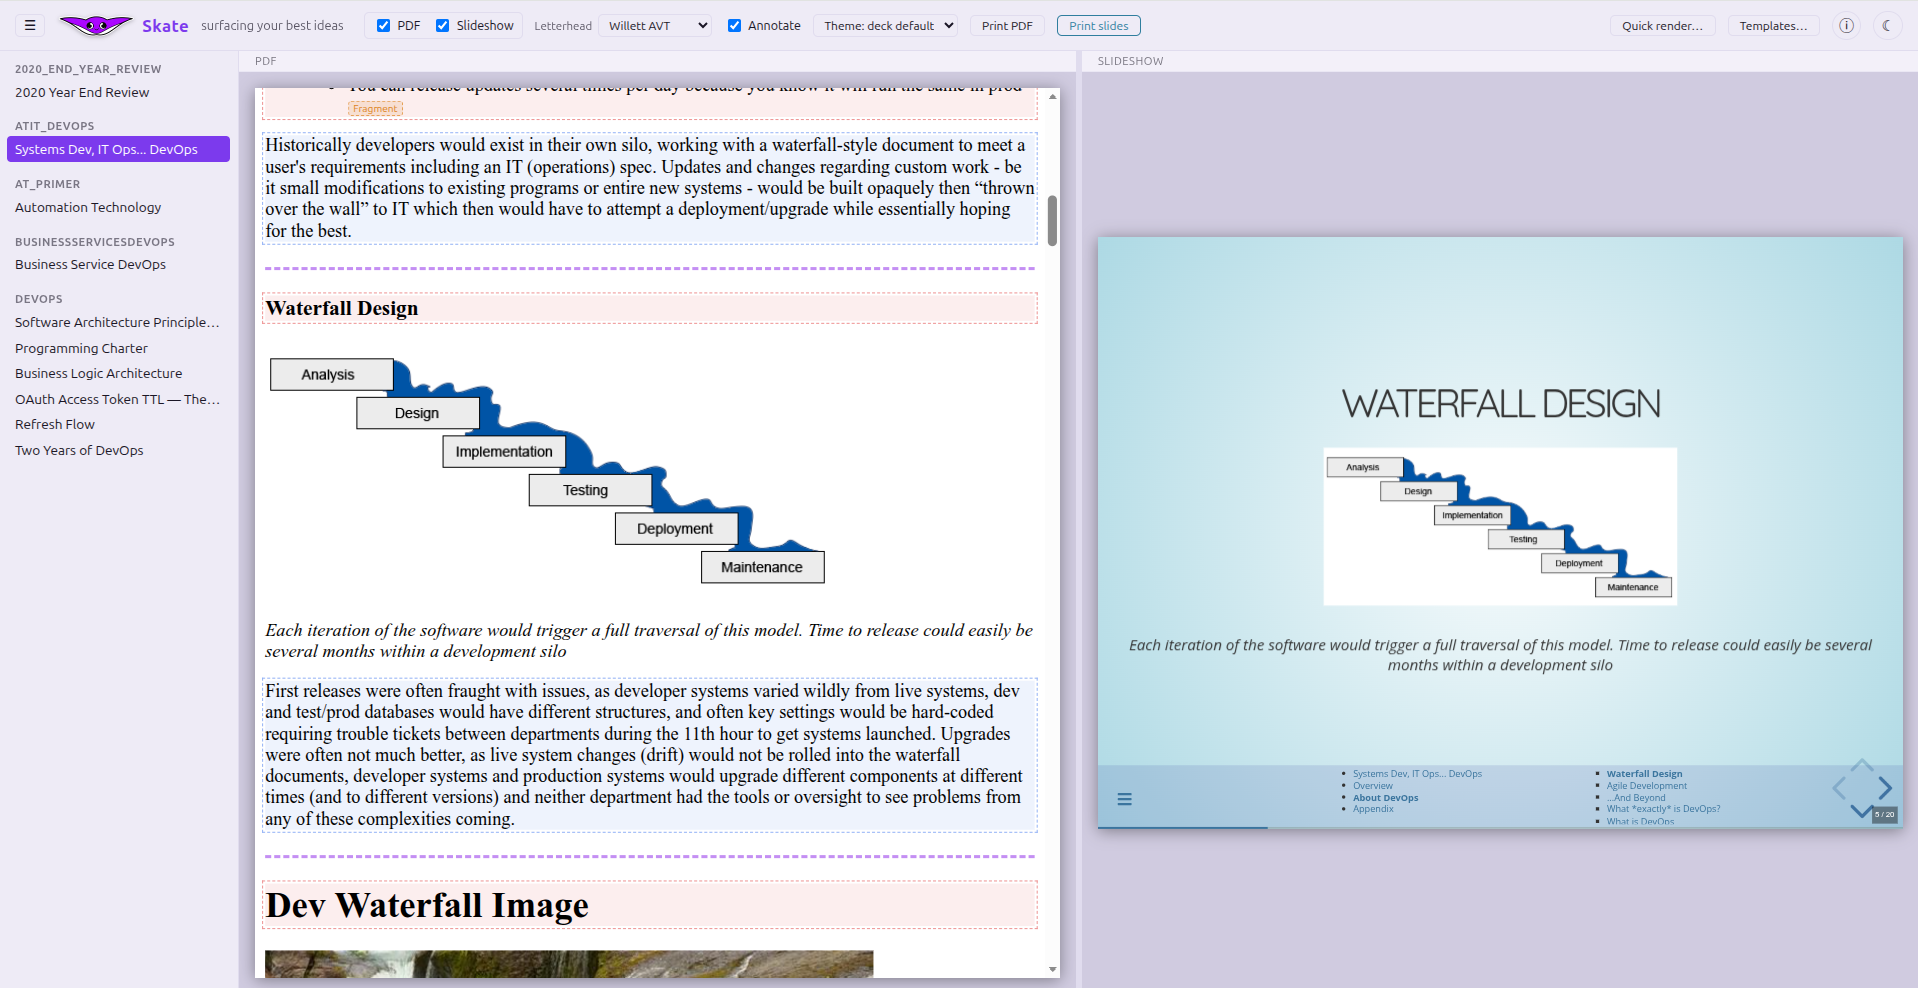The height and width of the screenshot is (988, 1918).
Task: Open the info icon in the header
Action: [x=1846, y=26]
